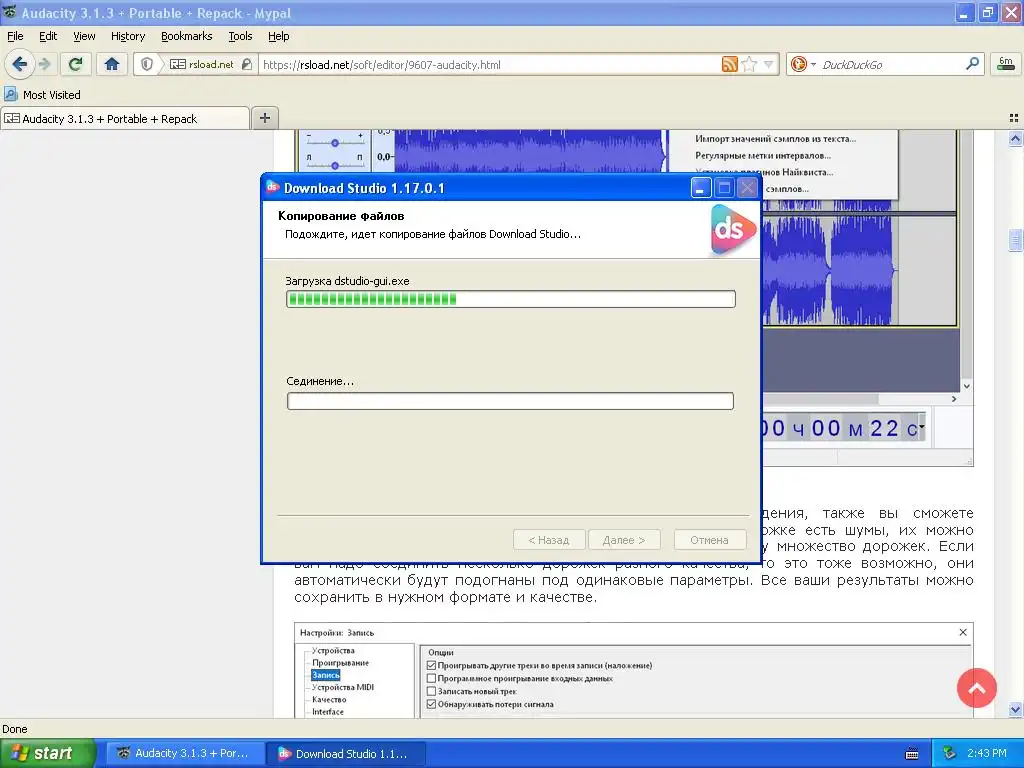Toggle Проигрывать другие треки checkbox in screenshot
This screenshot has height=768, width=1024.
tap(431, 665)
